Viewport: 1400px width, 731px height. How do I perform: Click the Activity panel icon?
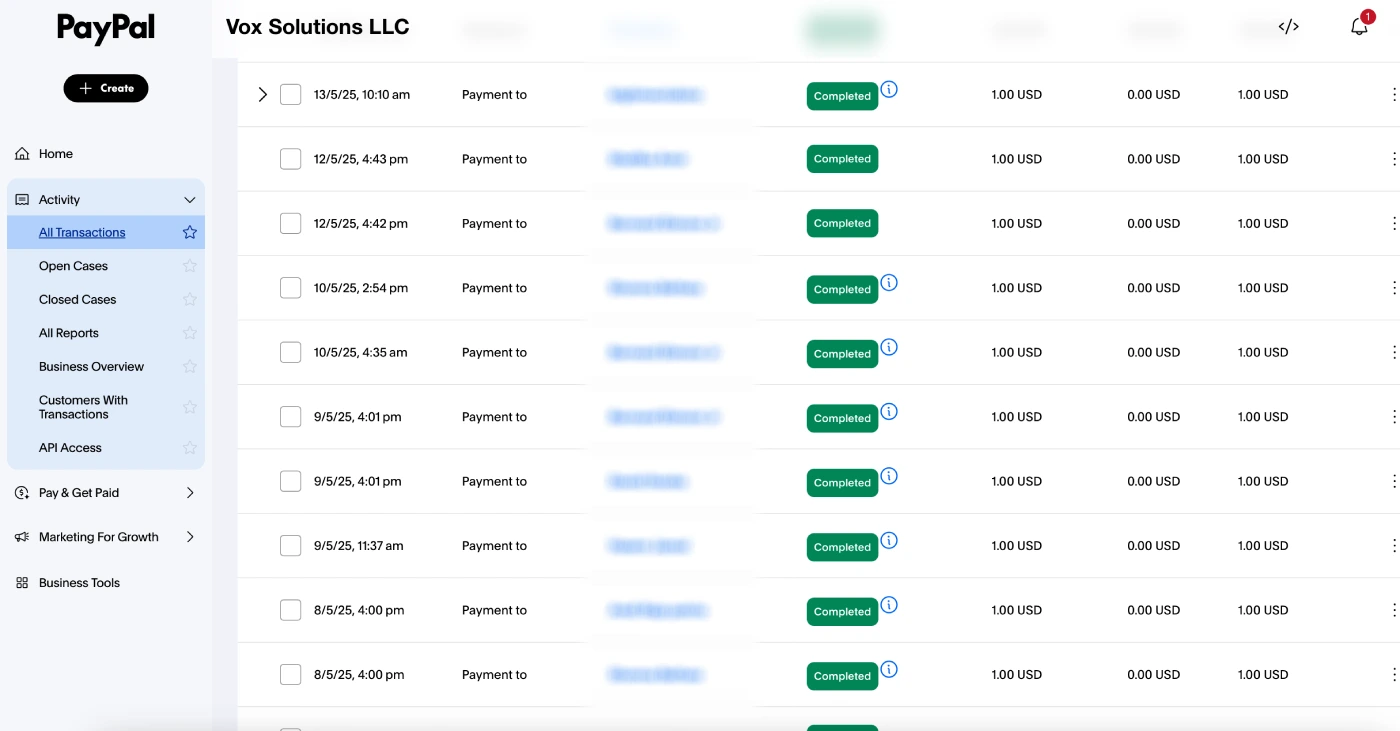[21, 199]
